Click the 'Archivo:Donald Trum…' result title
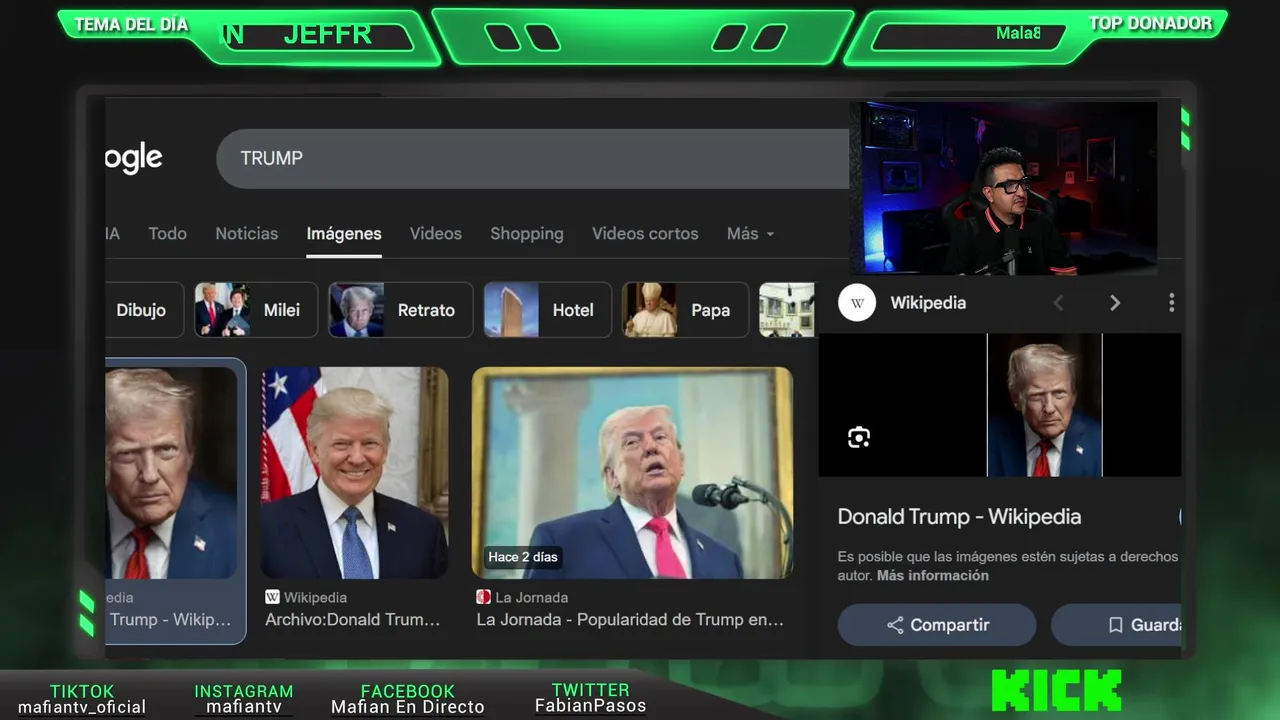This screenshot has height=720, width=1280. click(352, 620)
